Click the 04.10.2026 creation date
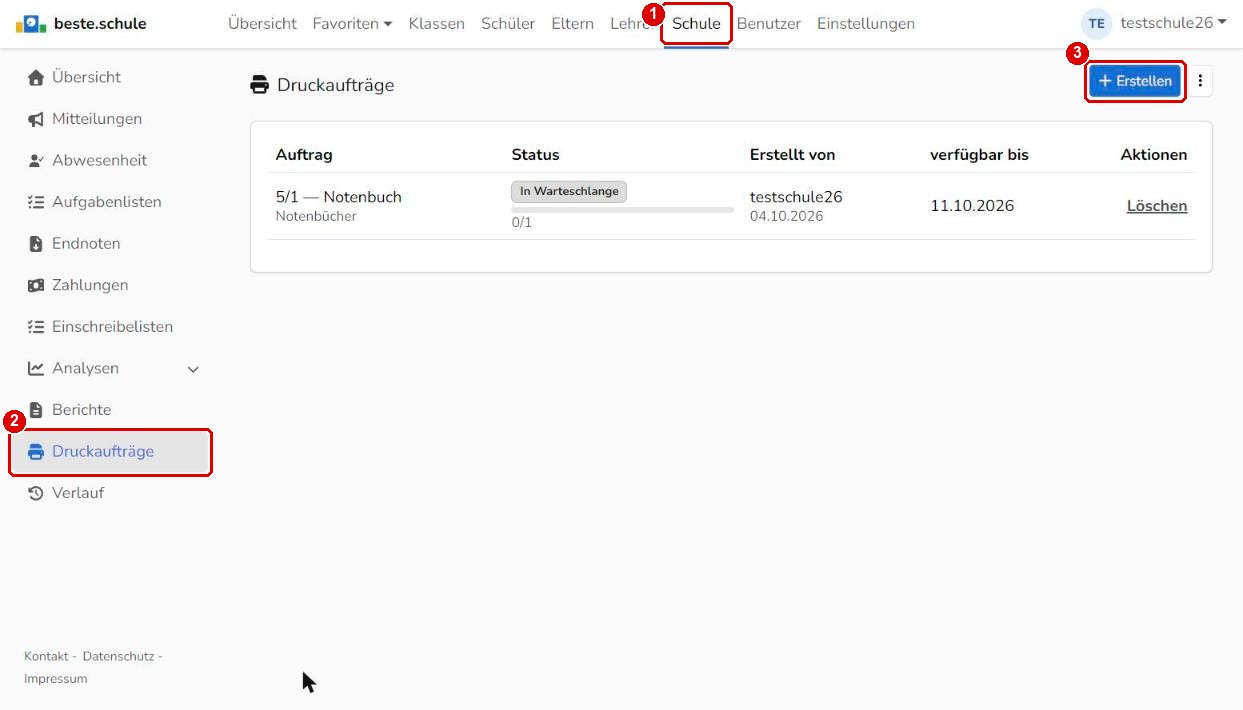Screen dimensions: 1243x710 point(787,216)
